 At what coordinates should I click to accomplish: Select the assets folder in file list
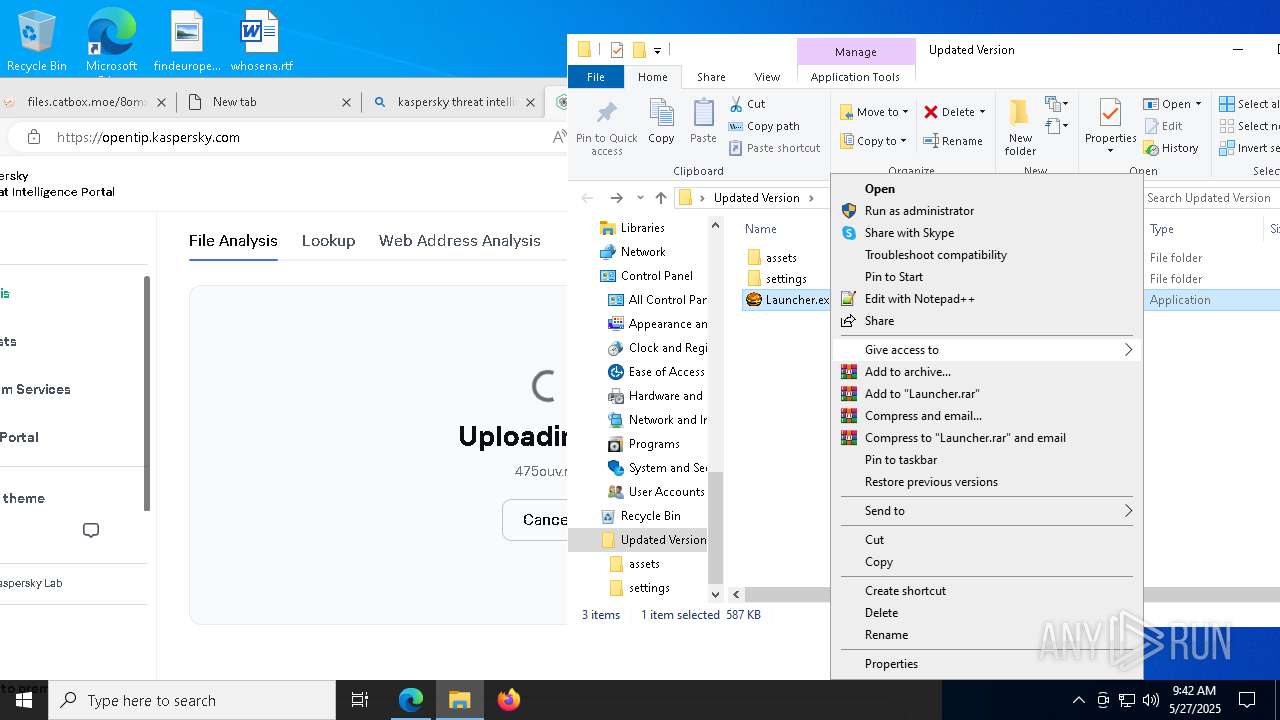click(780, 258)
